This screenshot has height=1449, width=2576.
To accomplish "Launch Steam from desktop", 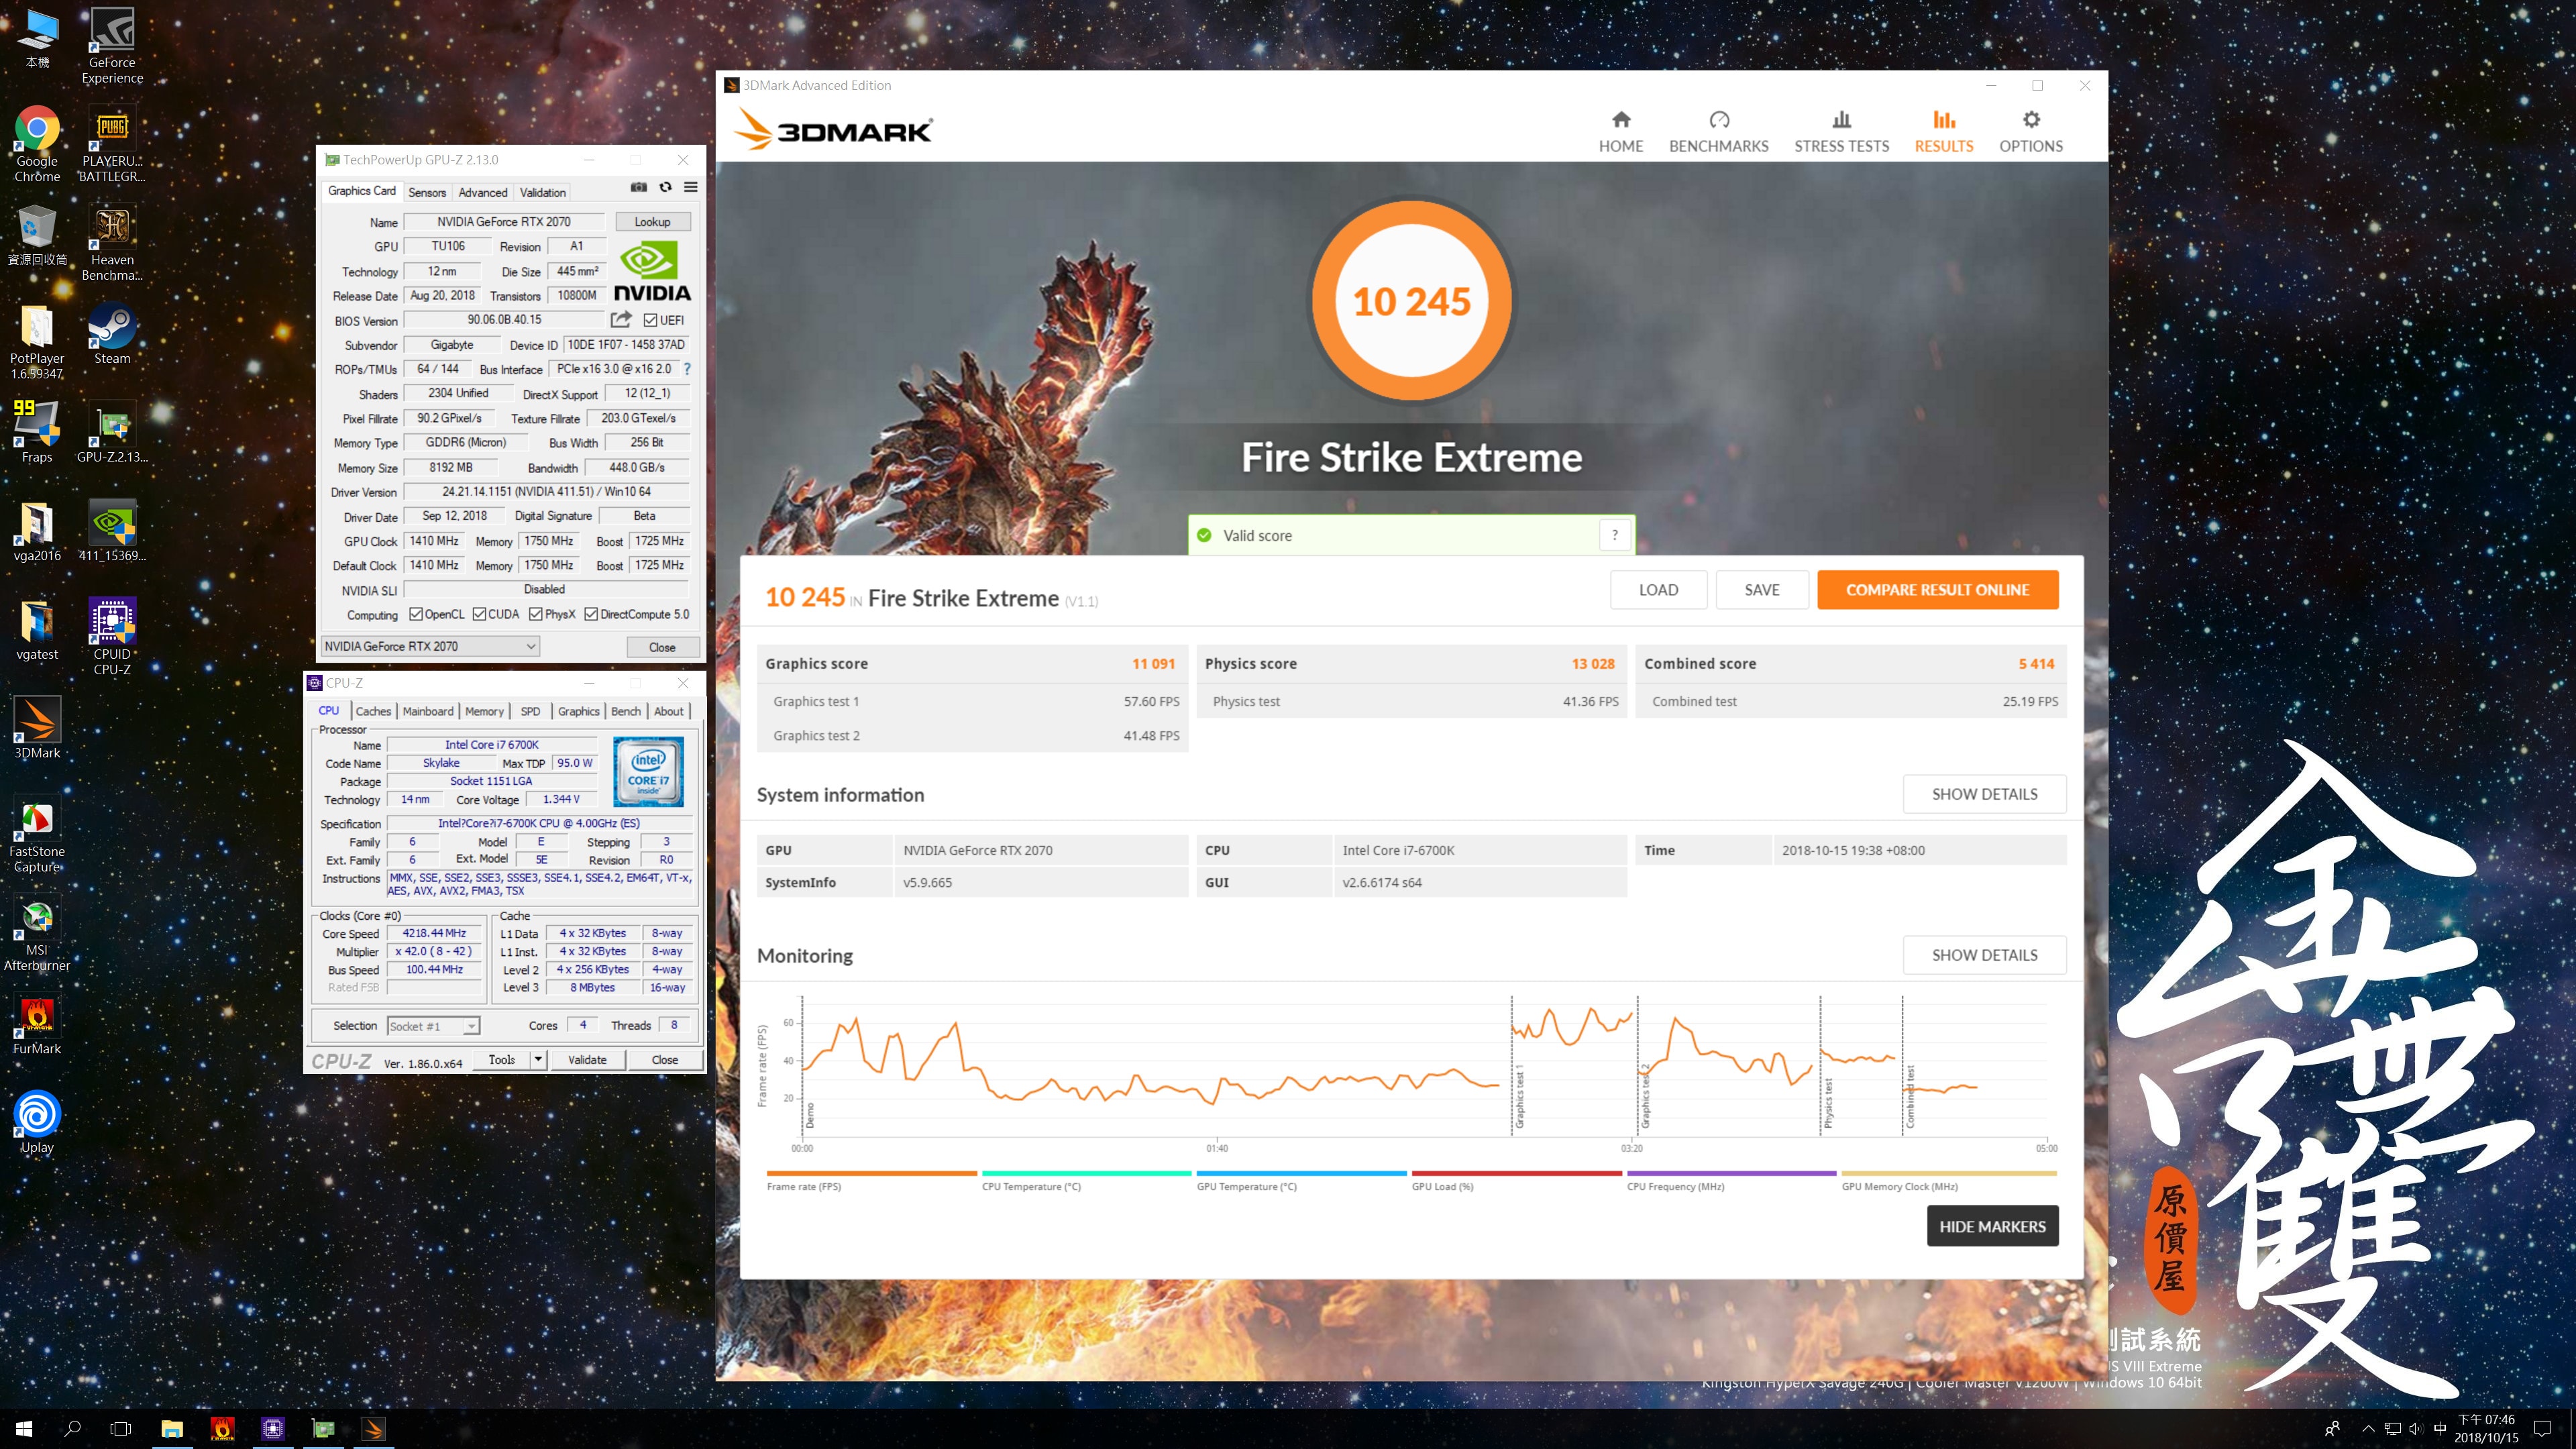I will (112, 334).
